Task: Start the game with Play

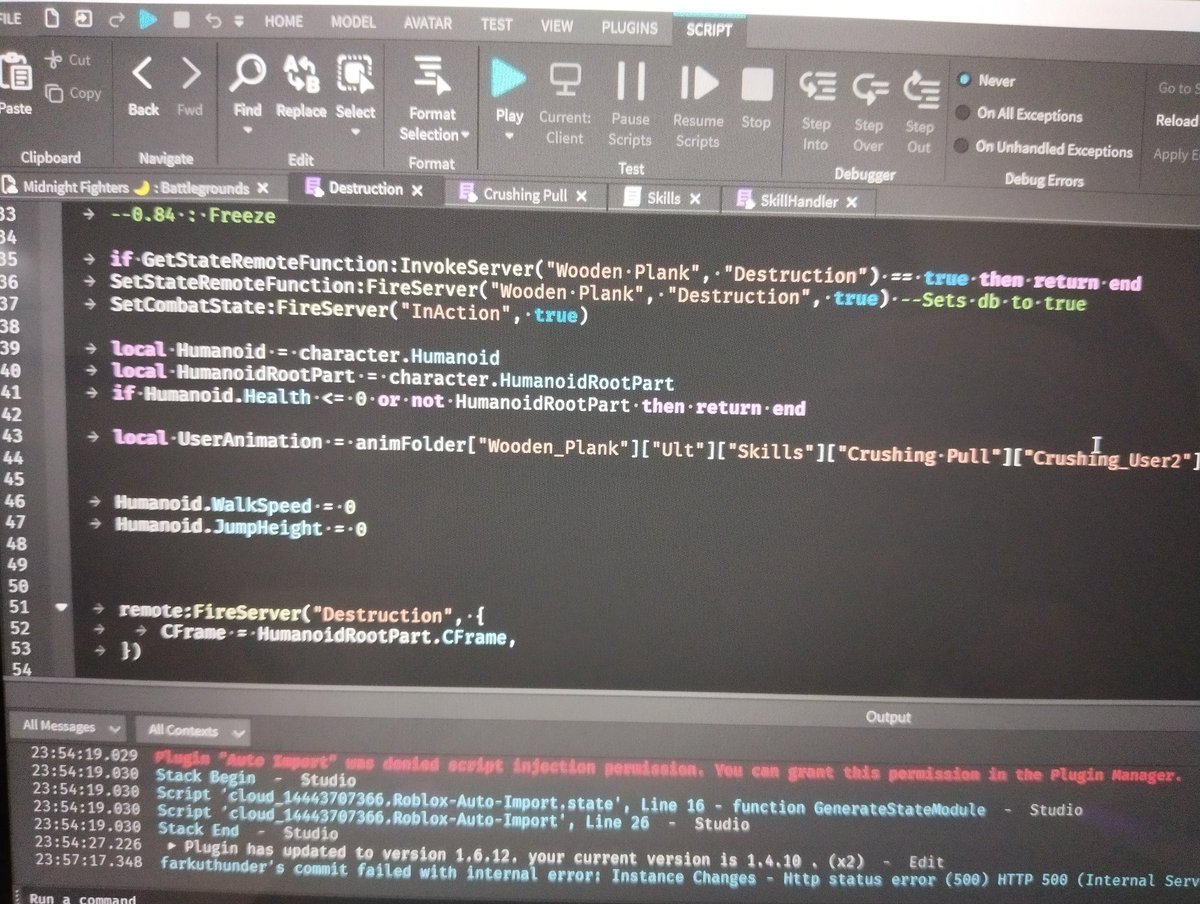Action: tap(509, 78)
